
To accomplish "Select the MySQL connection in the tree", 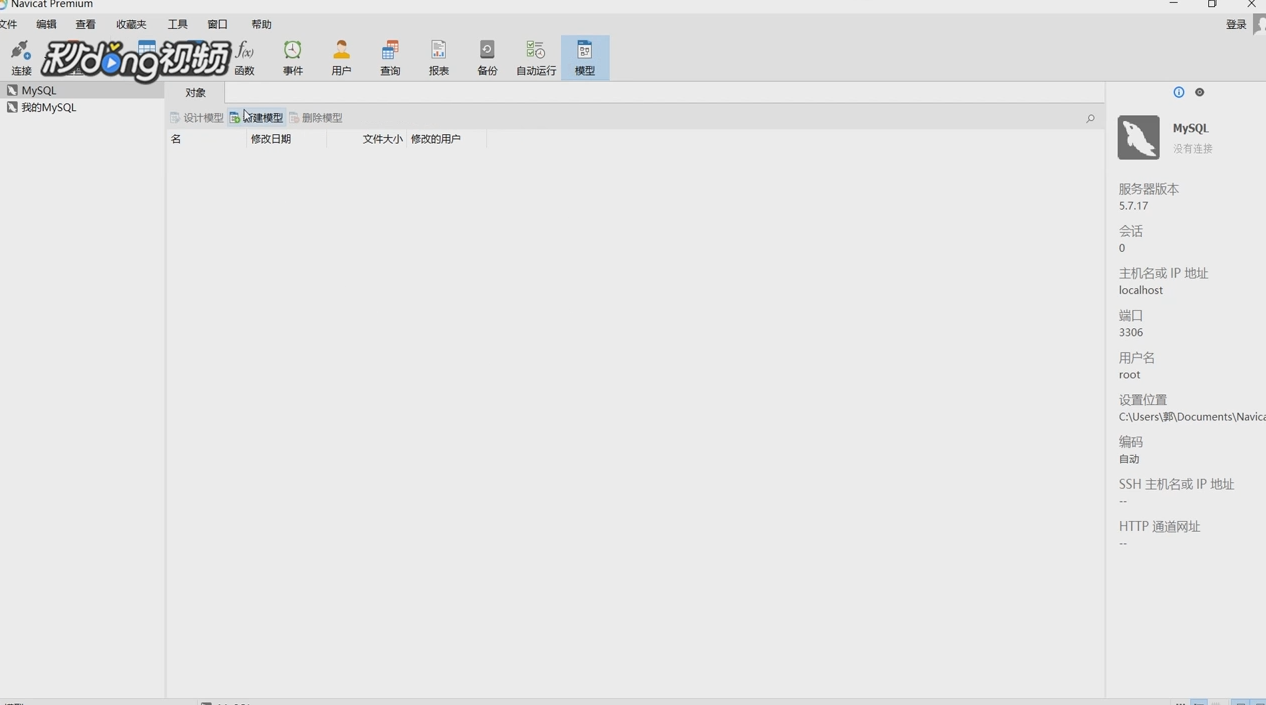I will tap(82, 90).
